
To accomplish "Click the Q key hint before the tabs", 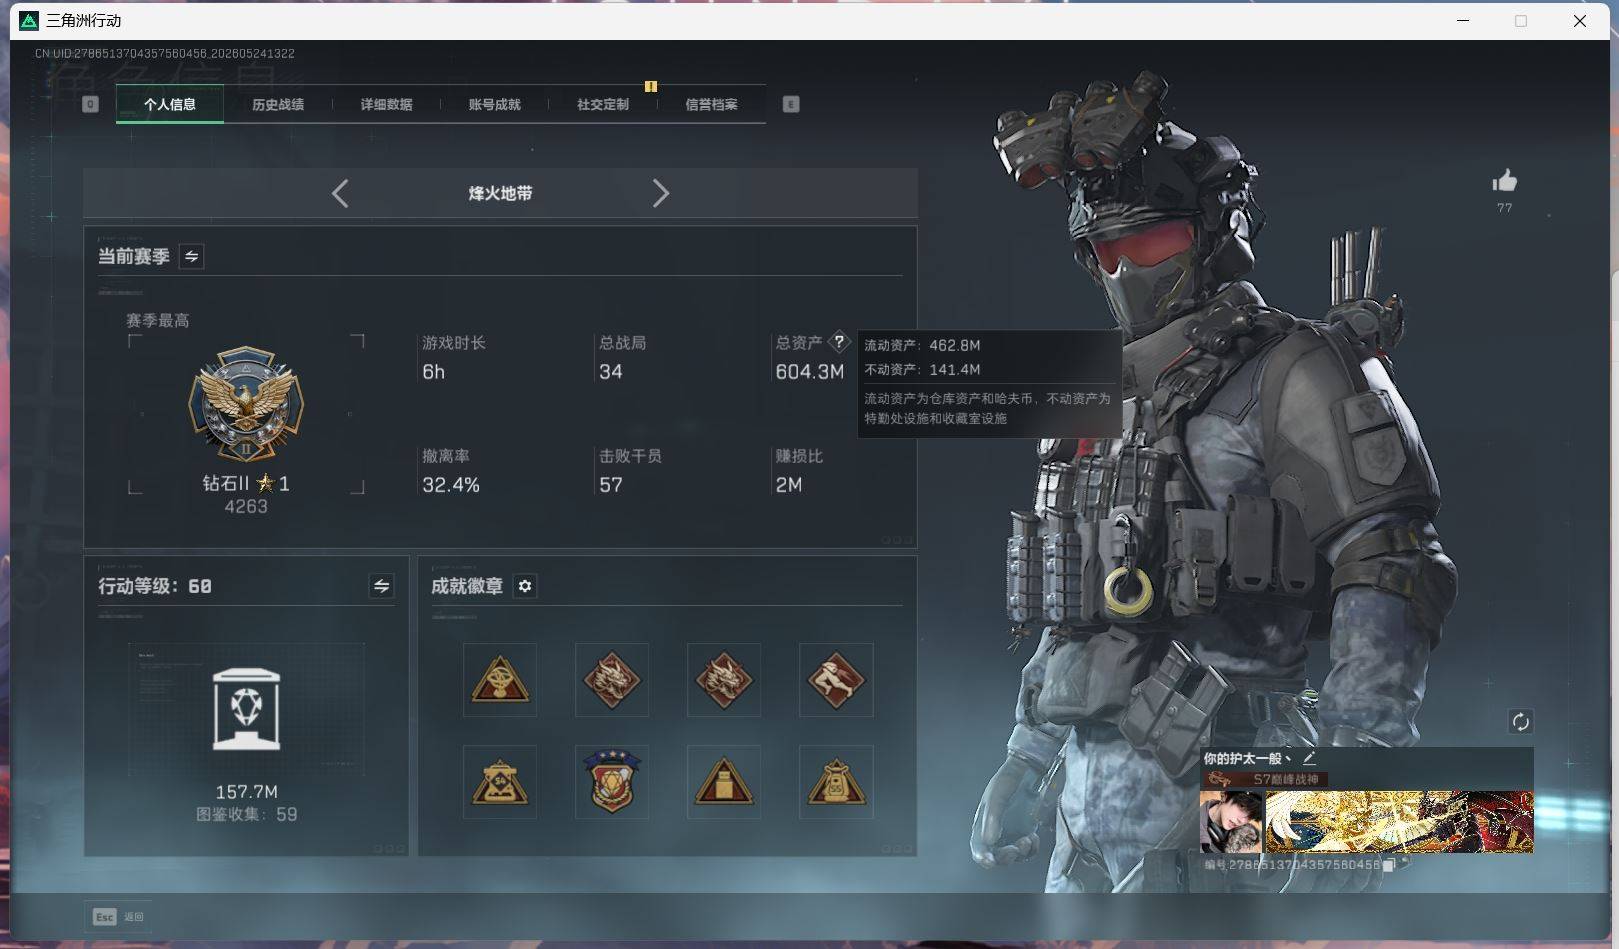I will [x=90, y=104].
